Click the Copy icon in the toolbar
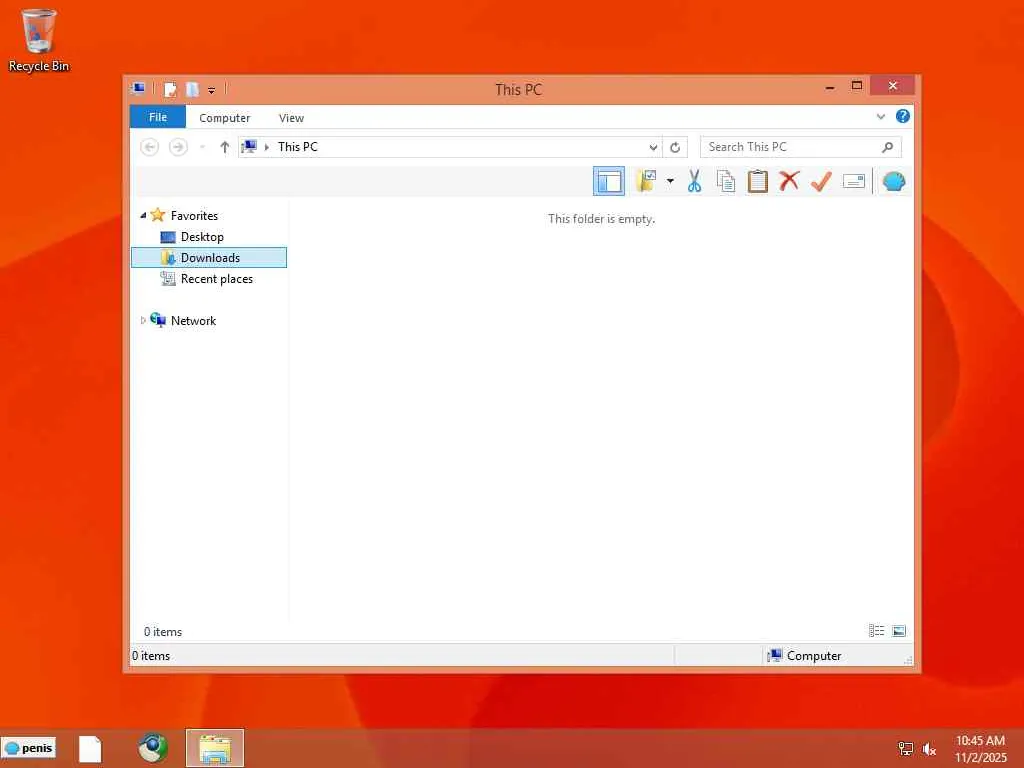The width and height of the screenshot is (1024, 768). (x=726, y=181)
